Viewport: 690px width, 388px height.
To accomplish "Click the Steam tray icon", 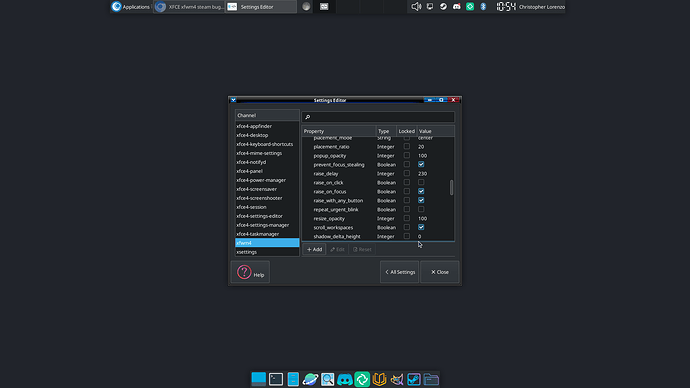I will (x=443, y=7).
